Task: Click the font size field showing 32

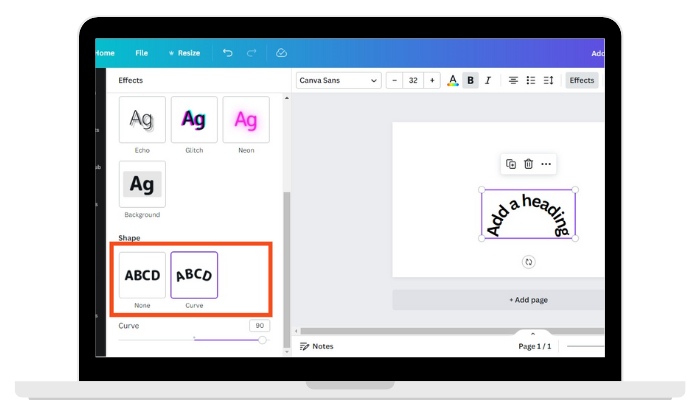Action: click(x=413, y=80)
